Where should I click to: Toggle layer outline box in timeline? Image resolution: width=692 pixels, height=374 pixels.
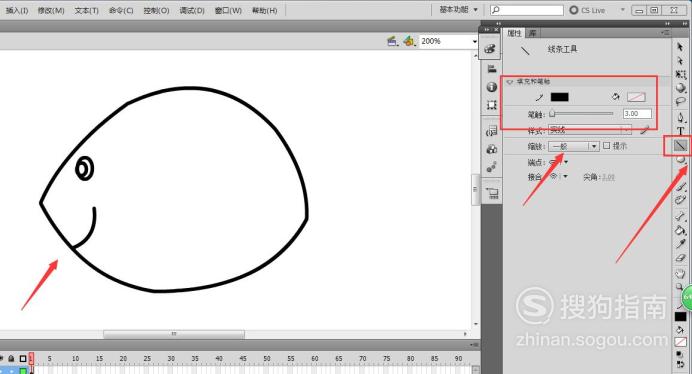pos(23,359)
